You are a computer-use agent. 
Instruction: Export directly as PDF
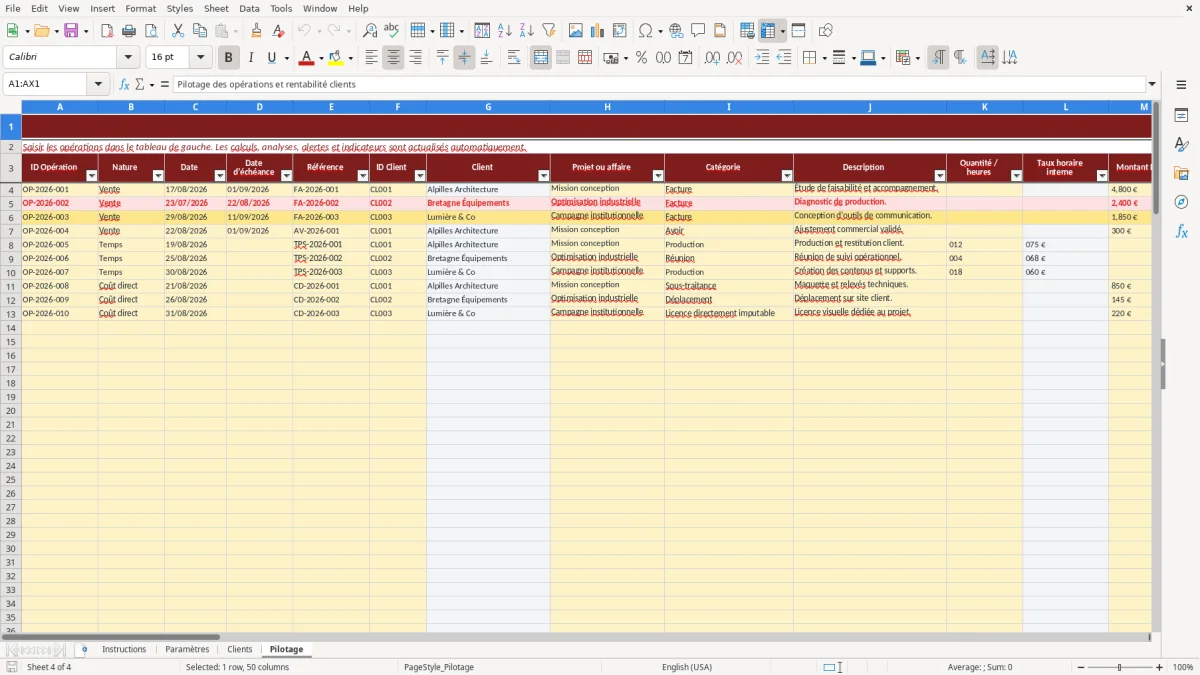tap(106, 31)
